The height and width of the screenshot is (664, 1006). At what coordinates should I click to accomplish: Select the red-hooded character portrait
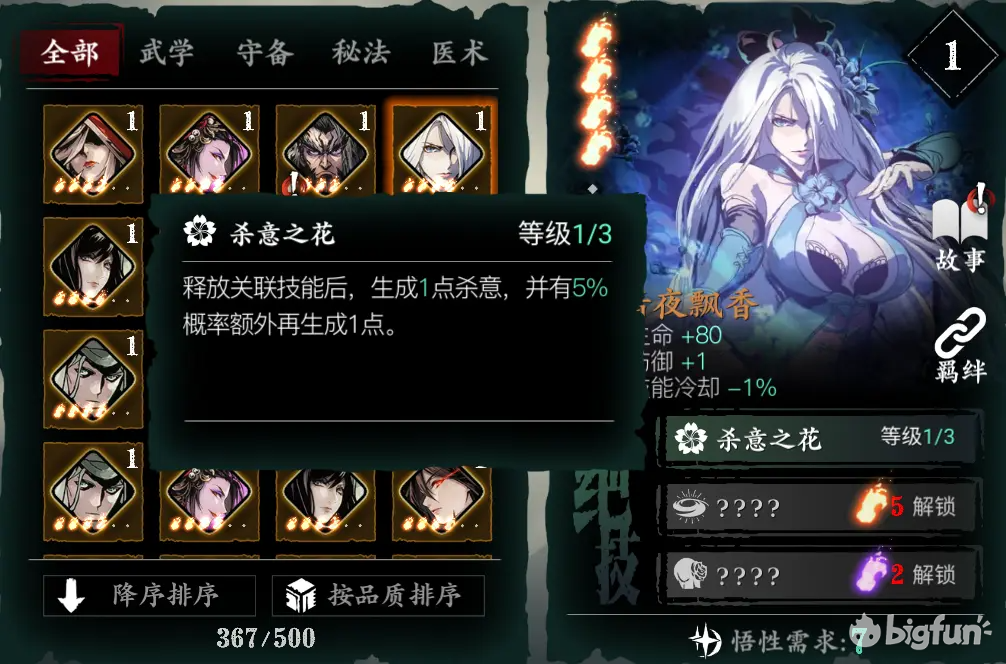93,153
